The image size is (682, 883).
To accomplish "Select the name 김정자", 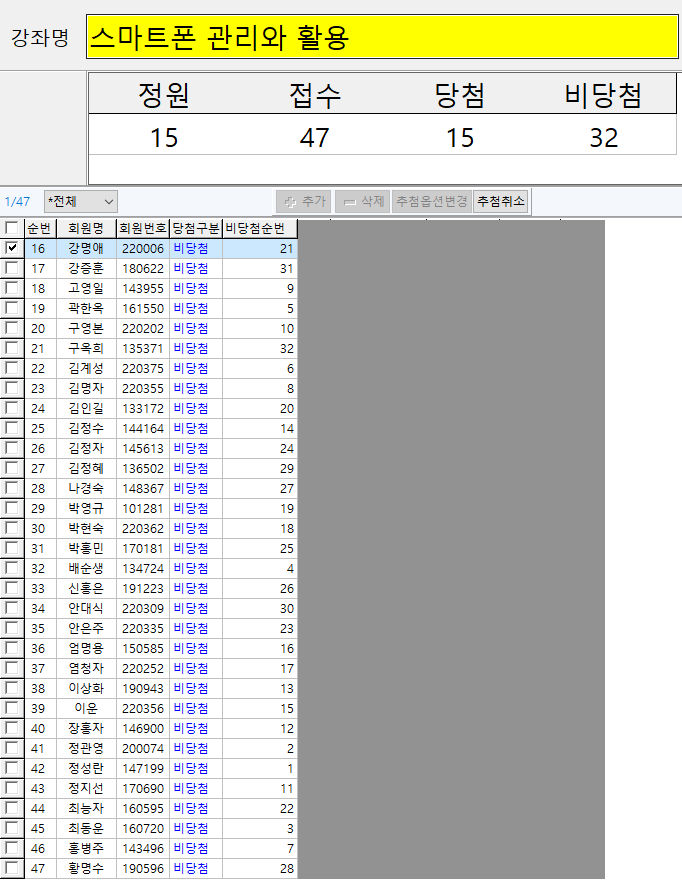I will [x=86, y=448].
